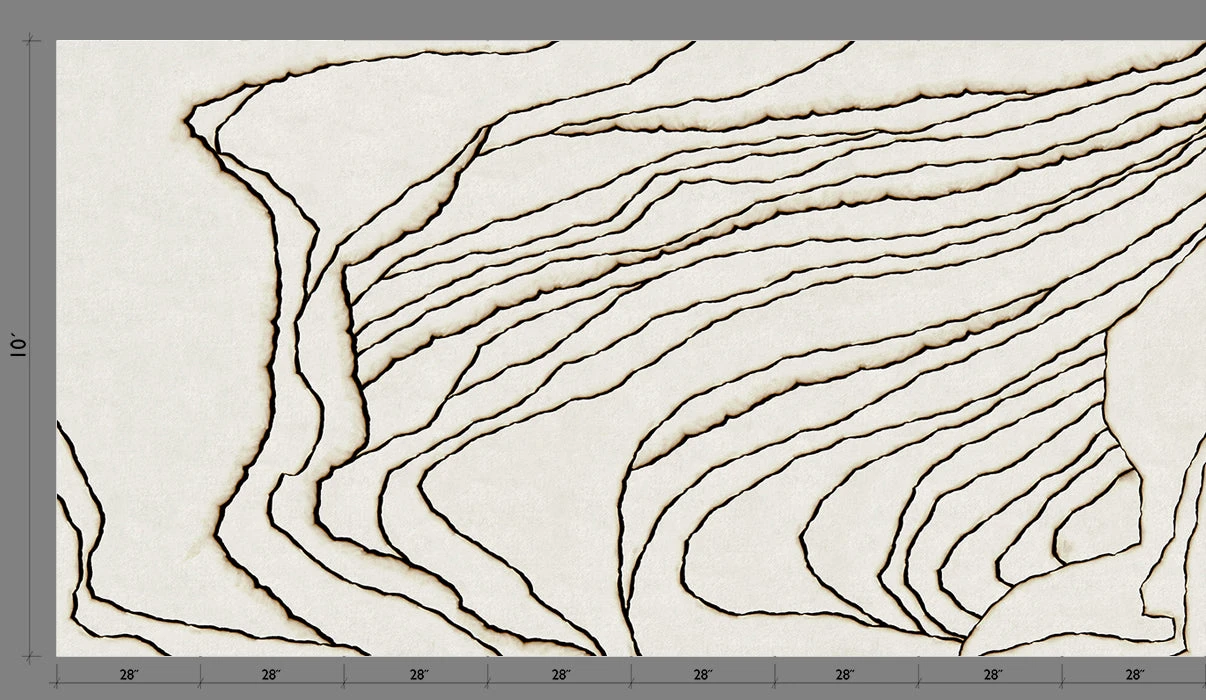This screenshot has width=1206, height=700.
Task: Click the burnt-paper contour mural artwork
Action: pos(630,348)
